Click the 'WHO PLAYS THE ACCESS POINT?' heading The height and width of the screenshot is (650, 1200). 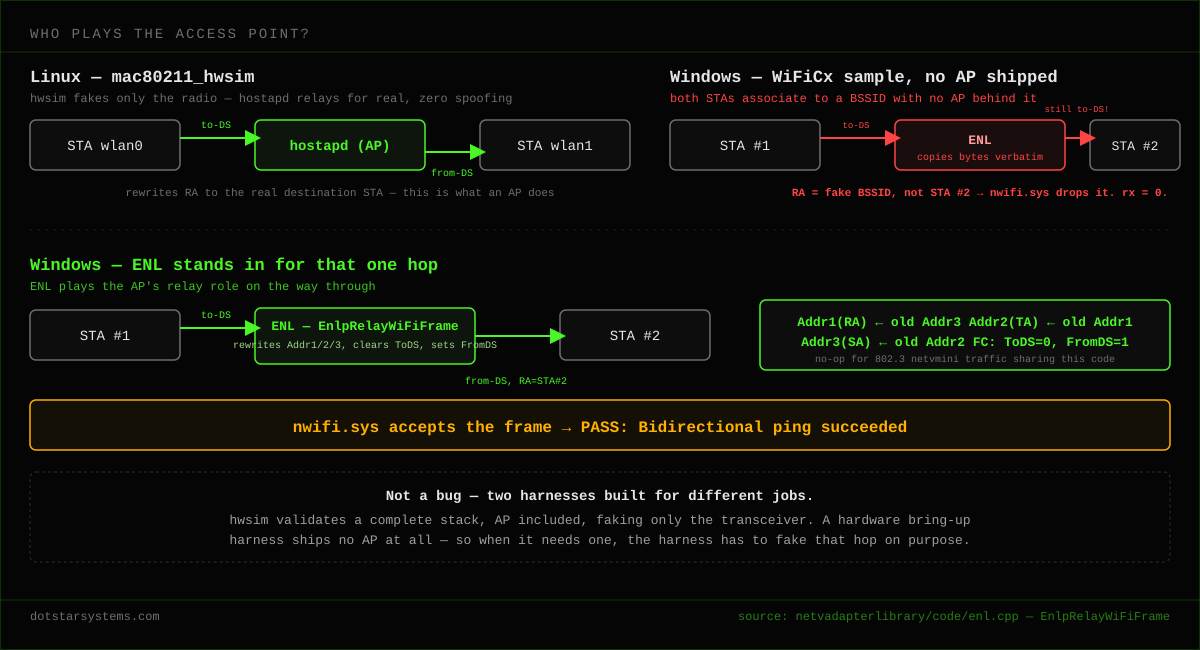tap(170, 34)
